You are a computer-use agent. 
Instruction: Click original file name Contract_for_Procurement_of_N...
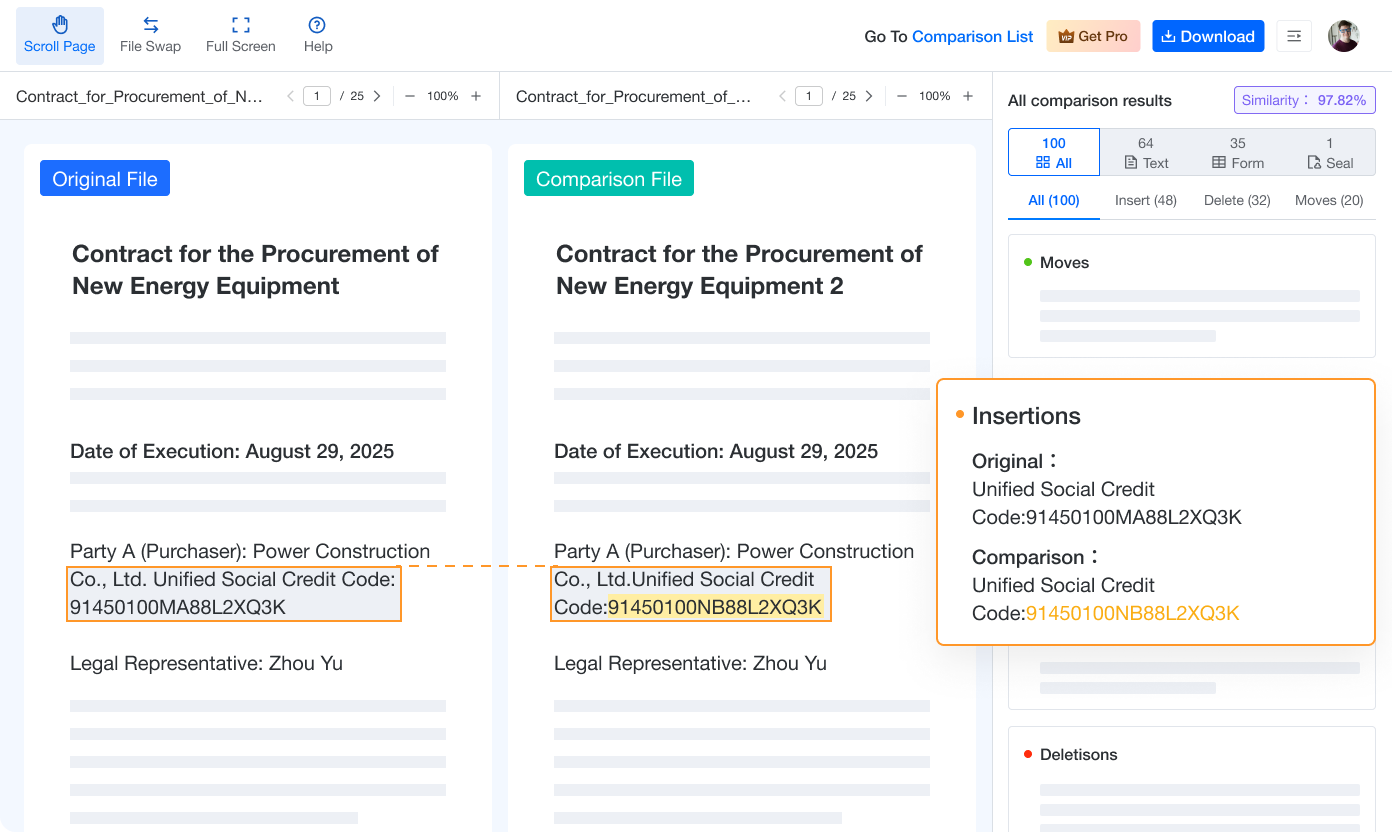[140, 96]
